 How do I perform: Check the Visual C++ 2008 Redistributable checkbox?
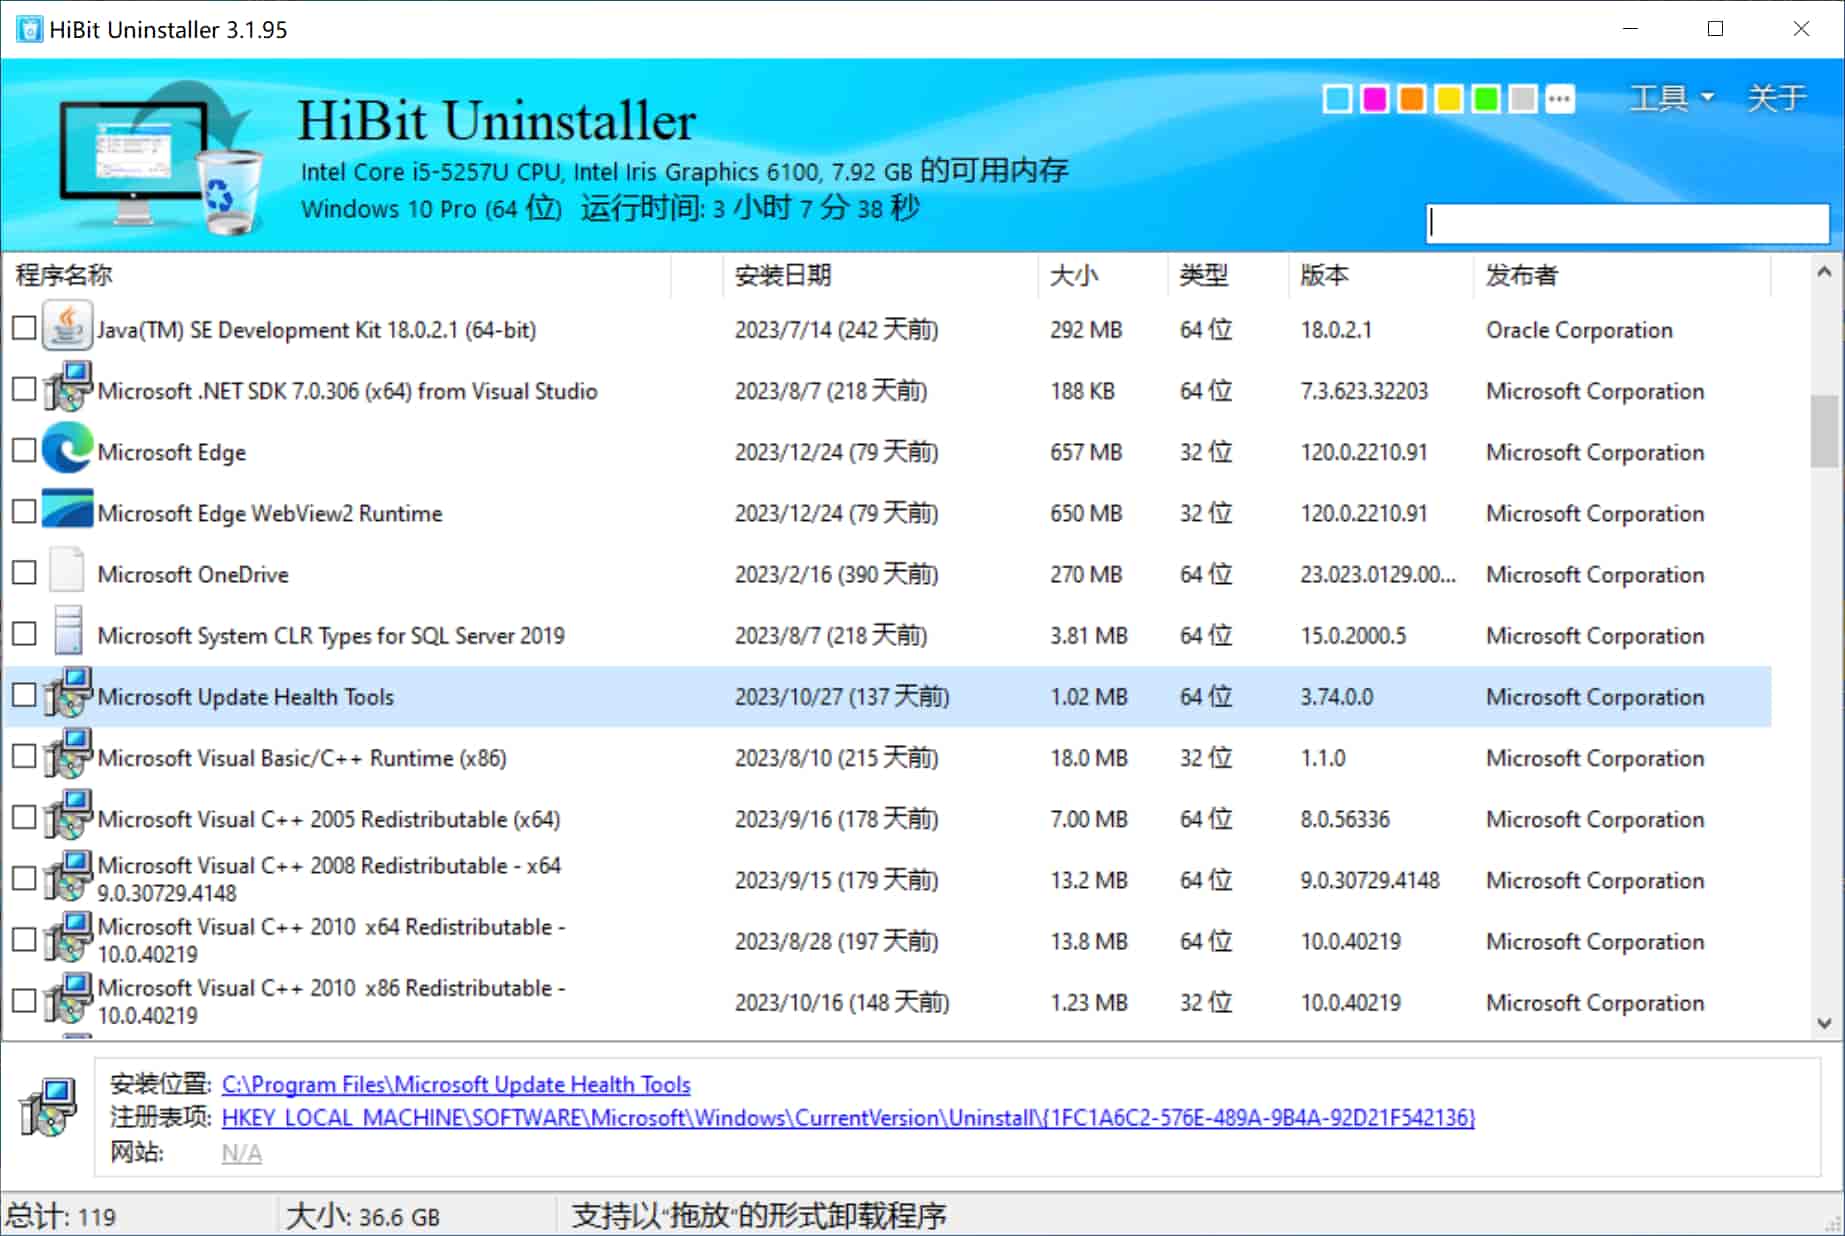(24, 878)
